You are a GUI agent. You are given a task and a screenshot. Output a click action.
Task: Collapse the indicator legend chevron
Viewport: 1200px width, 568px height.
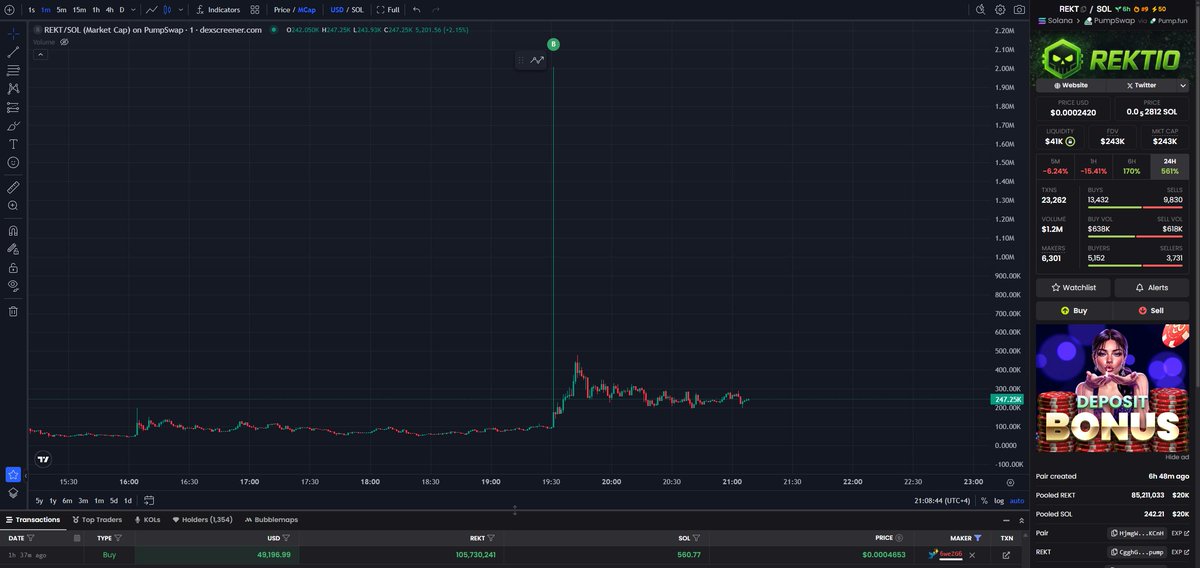pos(40,54)
